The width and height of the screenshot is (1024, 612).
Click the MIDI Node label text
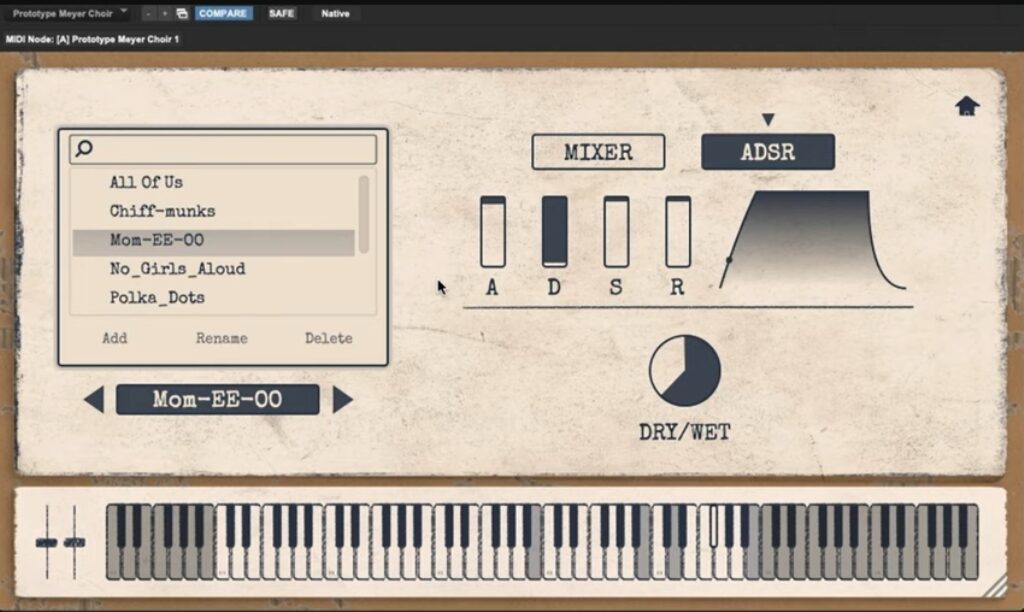click(92, 39)
